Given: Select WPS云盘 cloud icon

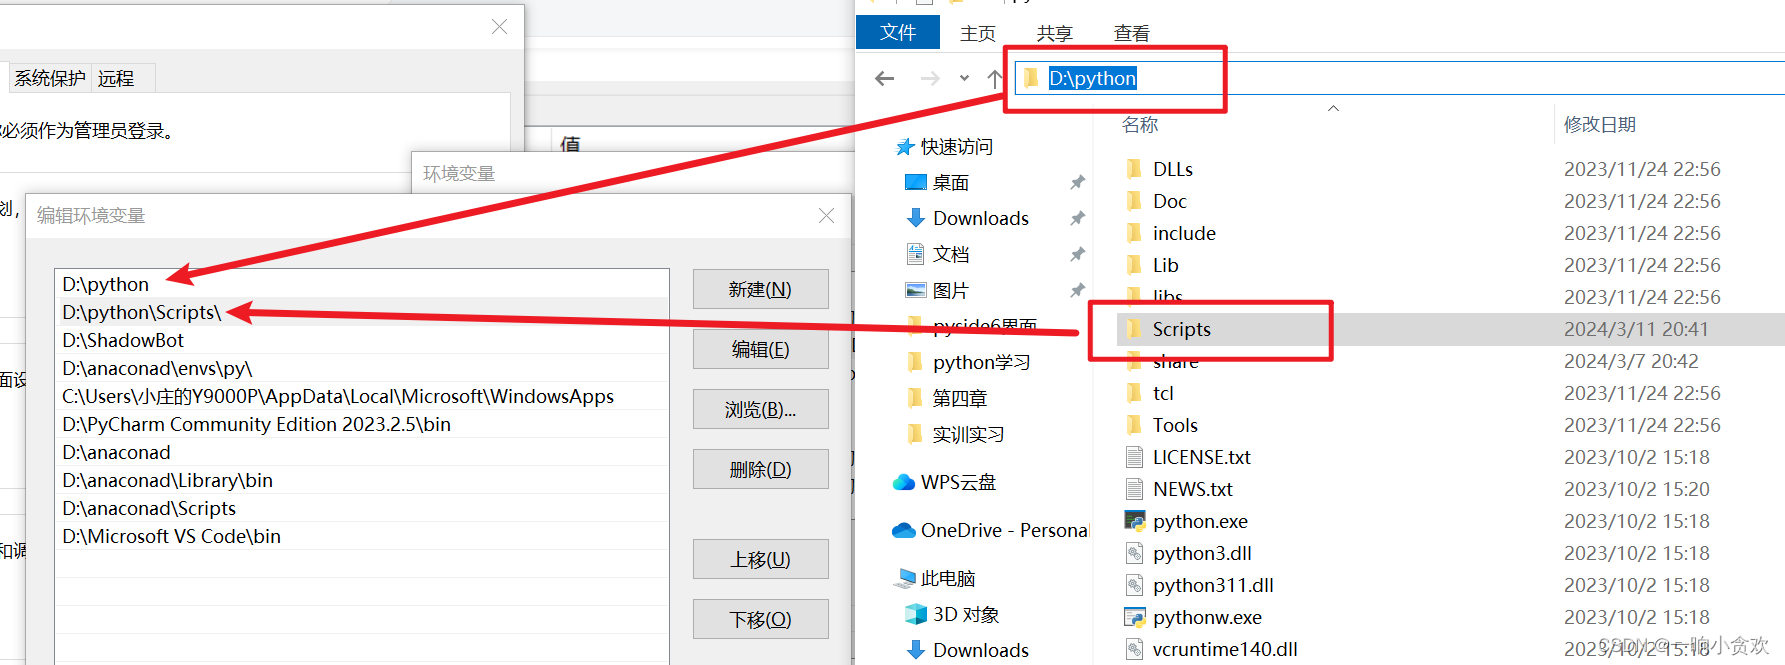Looking at the screenshot, I should [904, 482].
